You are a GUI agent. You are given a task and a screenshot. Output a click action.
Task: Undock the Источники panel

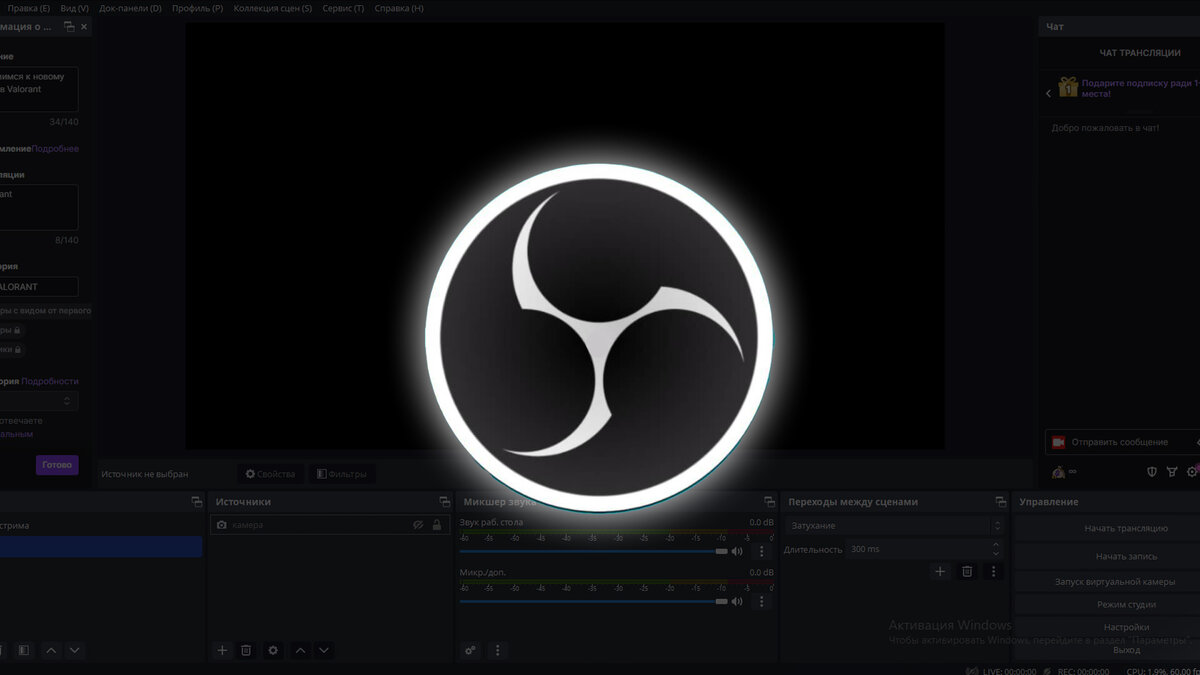[444, 502]
